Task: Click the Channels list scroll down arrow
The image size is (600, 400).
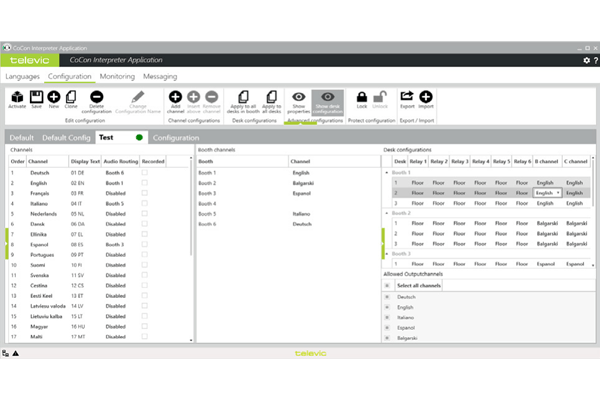Action: click(191, 340)
